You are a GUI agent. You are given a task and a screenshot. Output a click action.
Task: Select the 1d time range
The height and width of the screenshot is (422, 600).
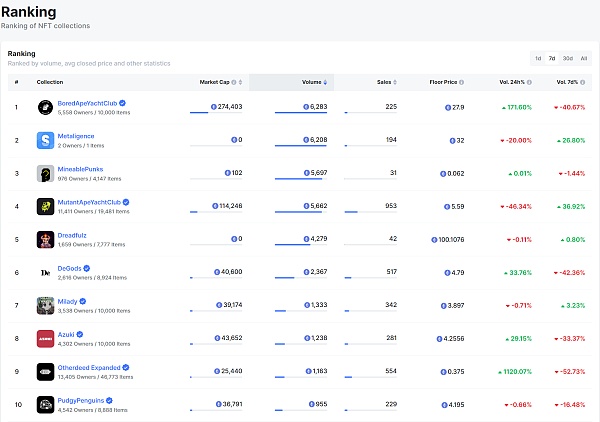tap(538, 58)
